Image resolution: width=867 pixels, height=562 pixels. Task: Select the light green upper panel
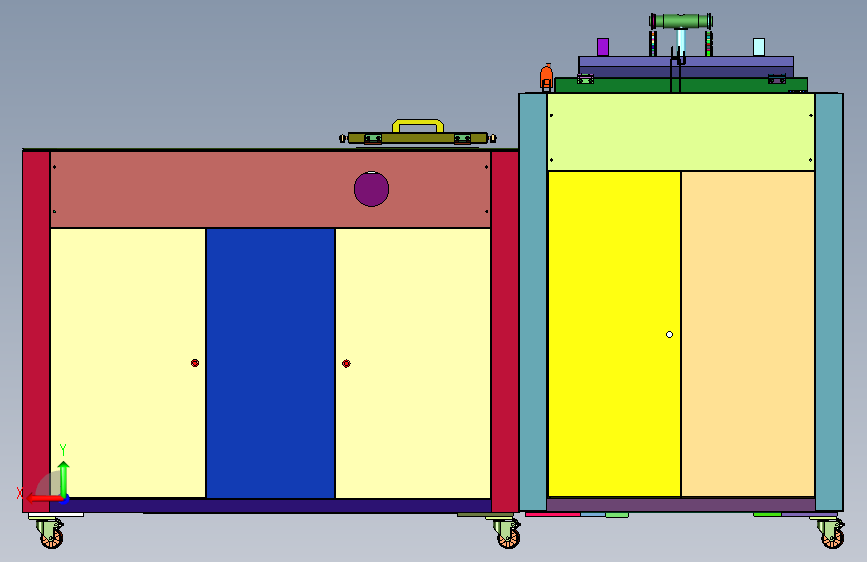[681, 132]
